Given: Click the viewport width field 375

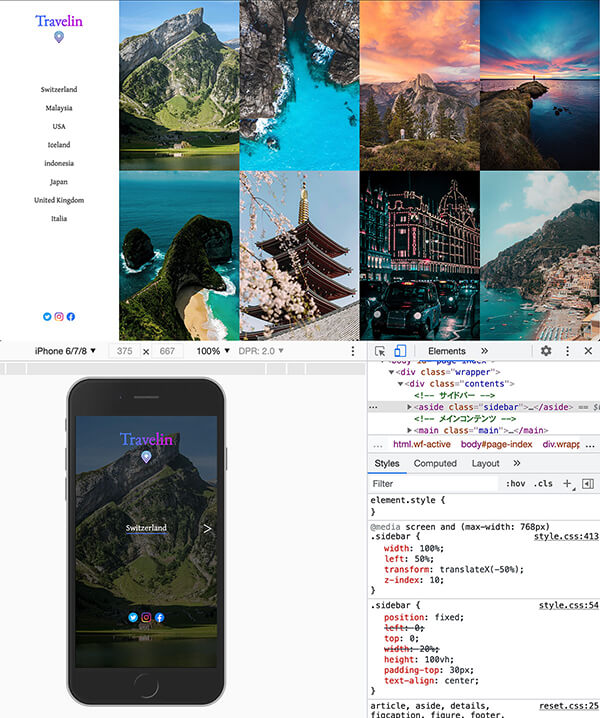Looking at the screenshot, I should (x=124, y=351).
